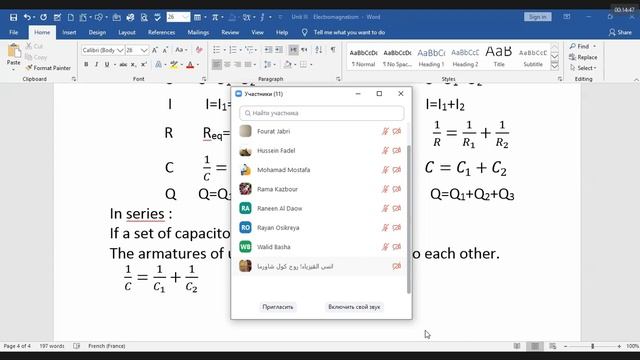Apply the Heading 1 style
640x360 pixels.
tap(431, 58)
